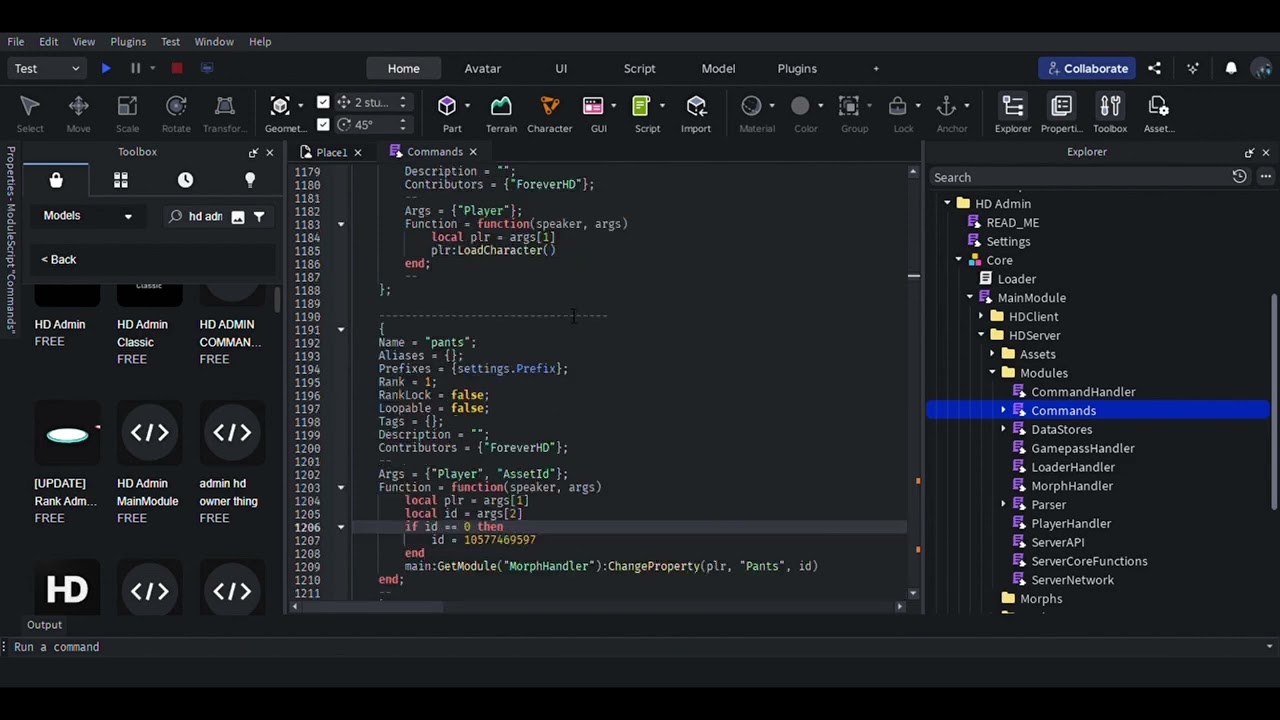Click the Group tool
This screenshot has height=720, width=1280.
coord(849,106)
